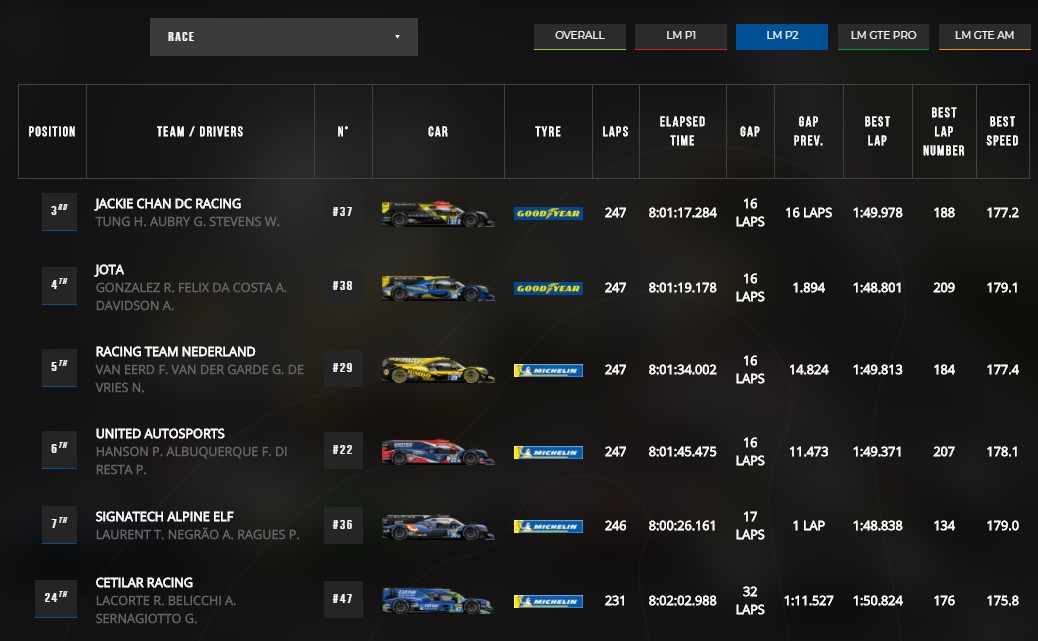Click the JOTA #38 car image
This screenshot has height=641, width=1038.
tap(438, 288)
